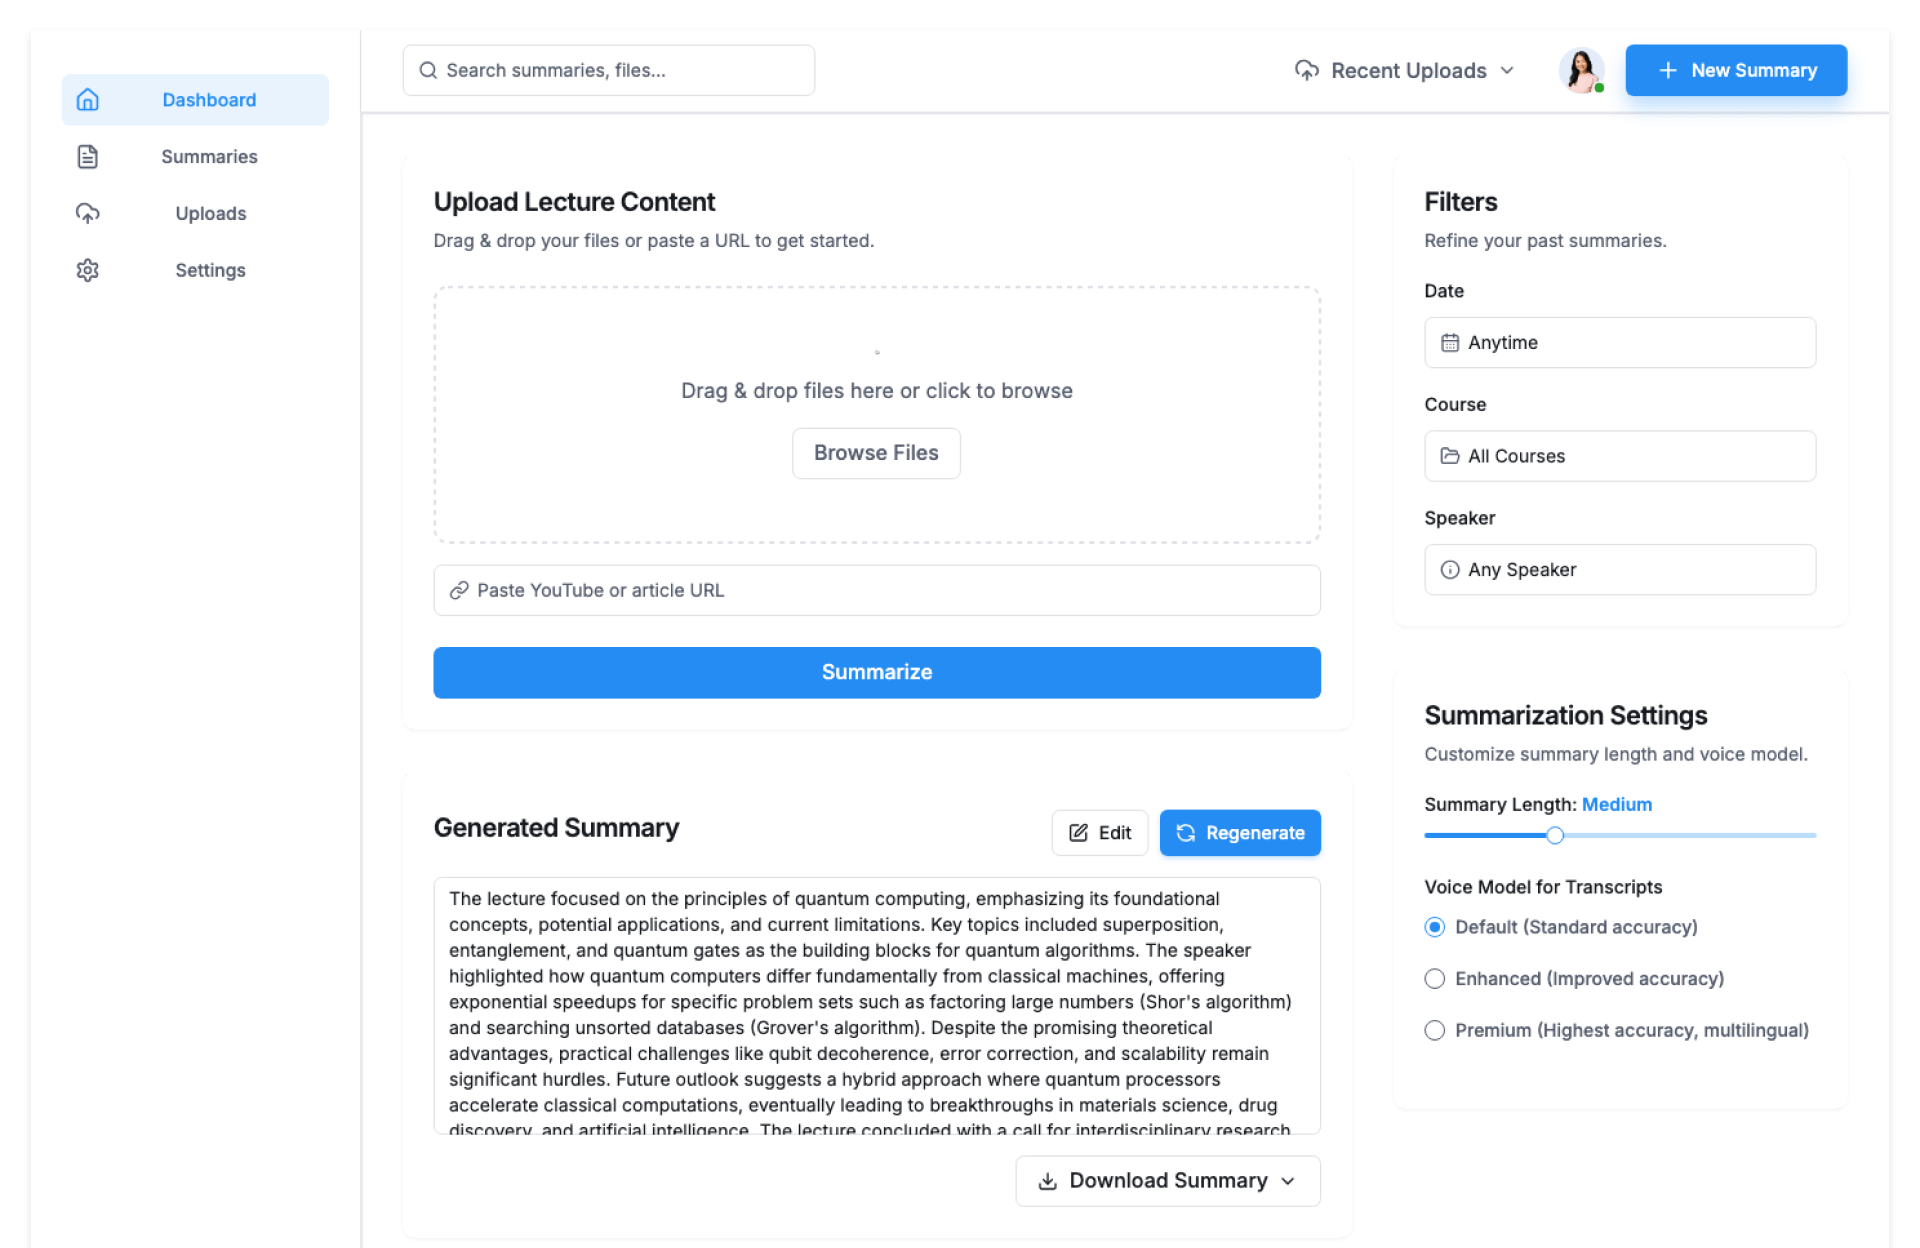
Task: Choose Premium highest accuracy voice model
Action: [x=1435, y=1030]
